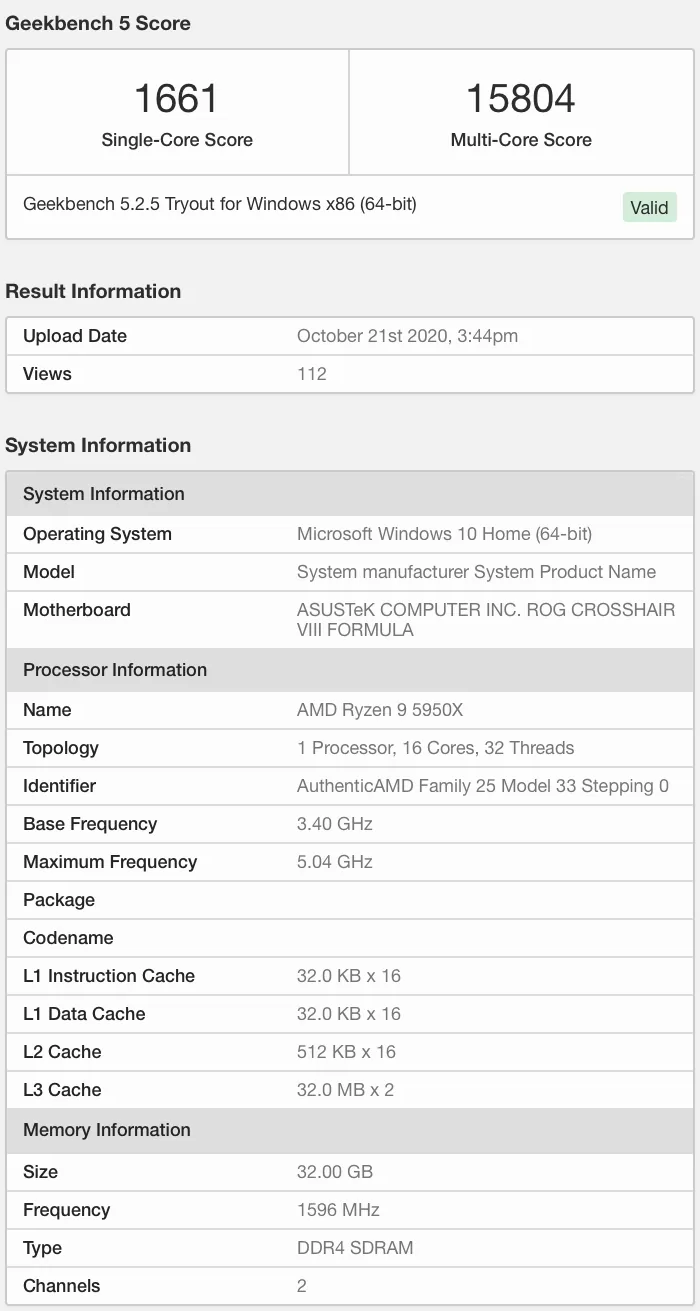Click the memory Frequency value 1596 MHz
The height and width of the screenshot is (1311, 700).
(x=338, y=1210)
